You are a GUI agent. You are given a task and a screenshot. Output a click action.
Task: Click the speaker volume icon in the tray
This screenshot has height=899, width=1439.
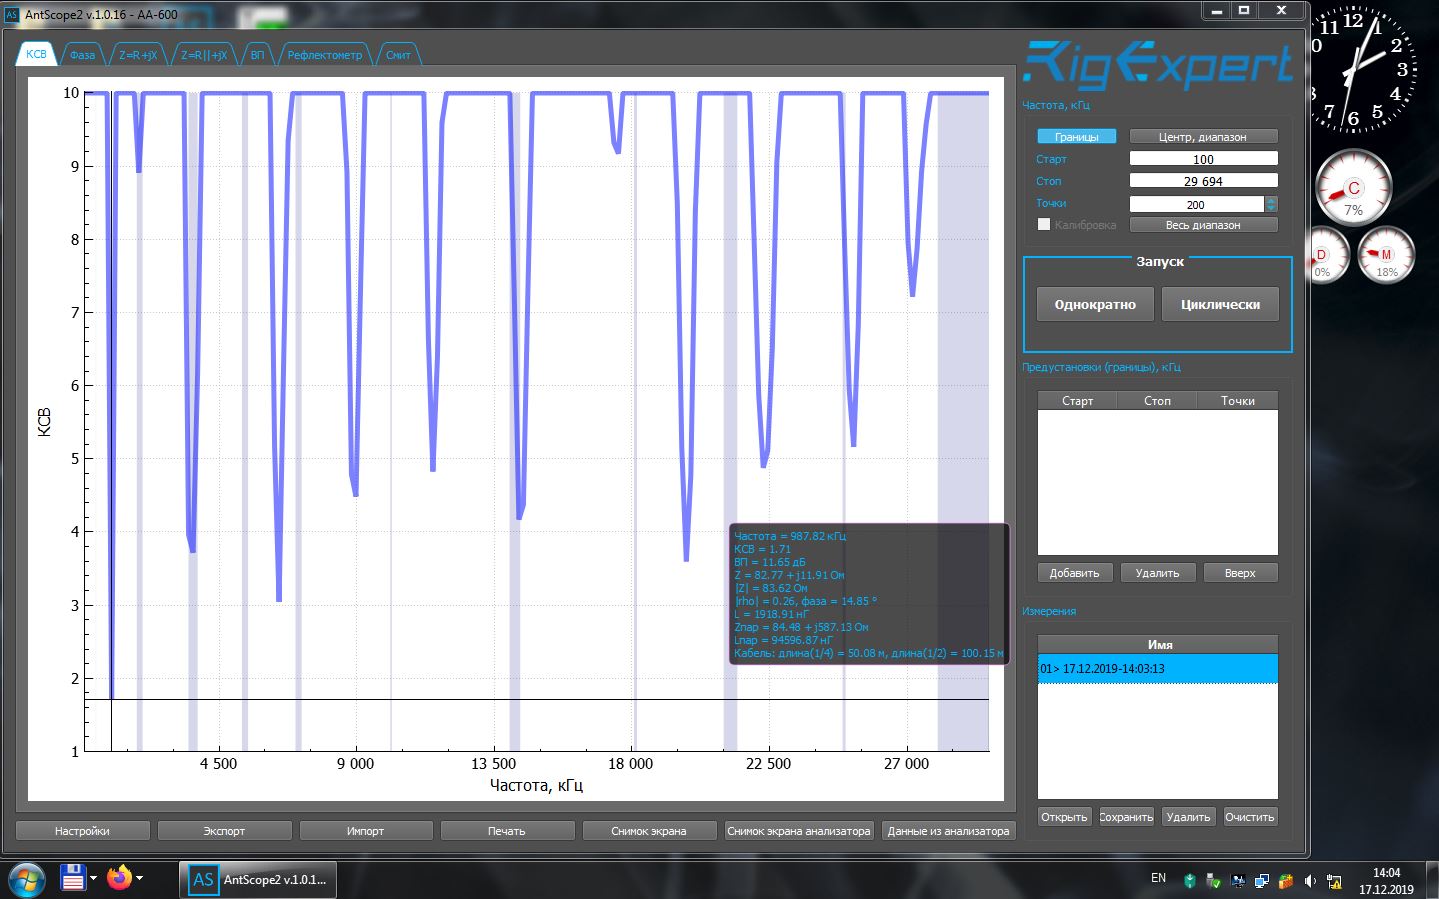(x=1310, y=881)
